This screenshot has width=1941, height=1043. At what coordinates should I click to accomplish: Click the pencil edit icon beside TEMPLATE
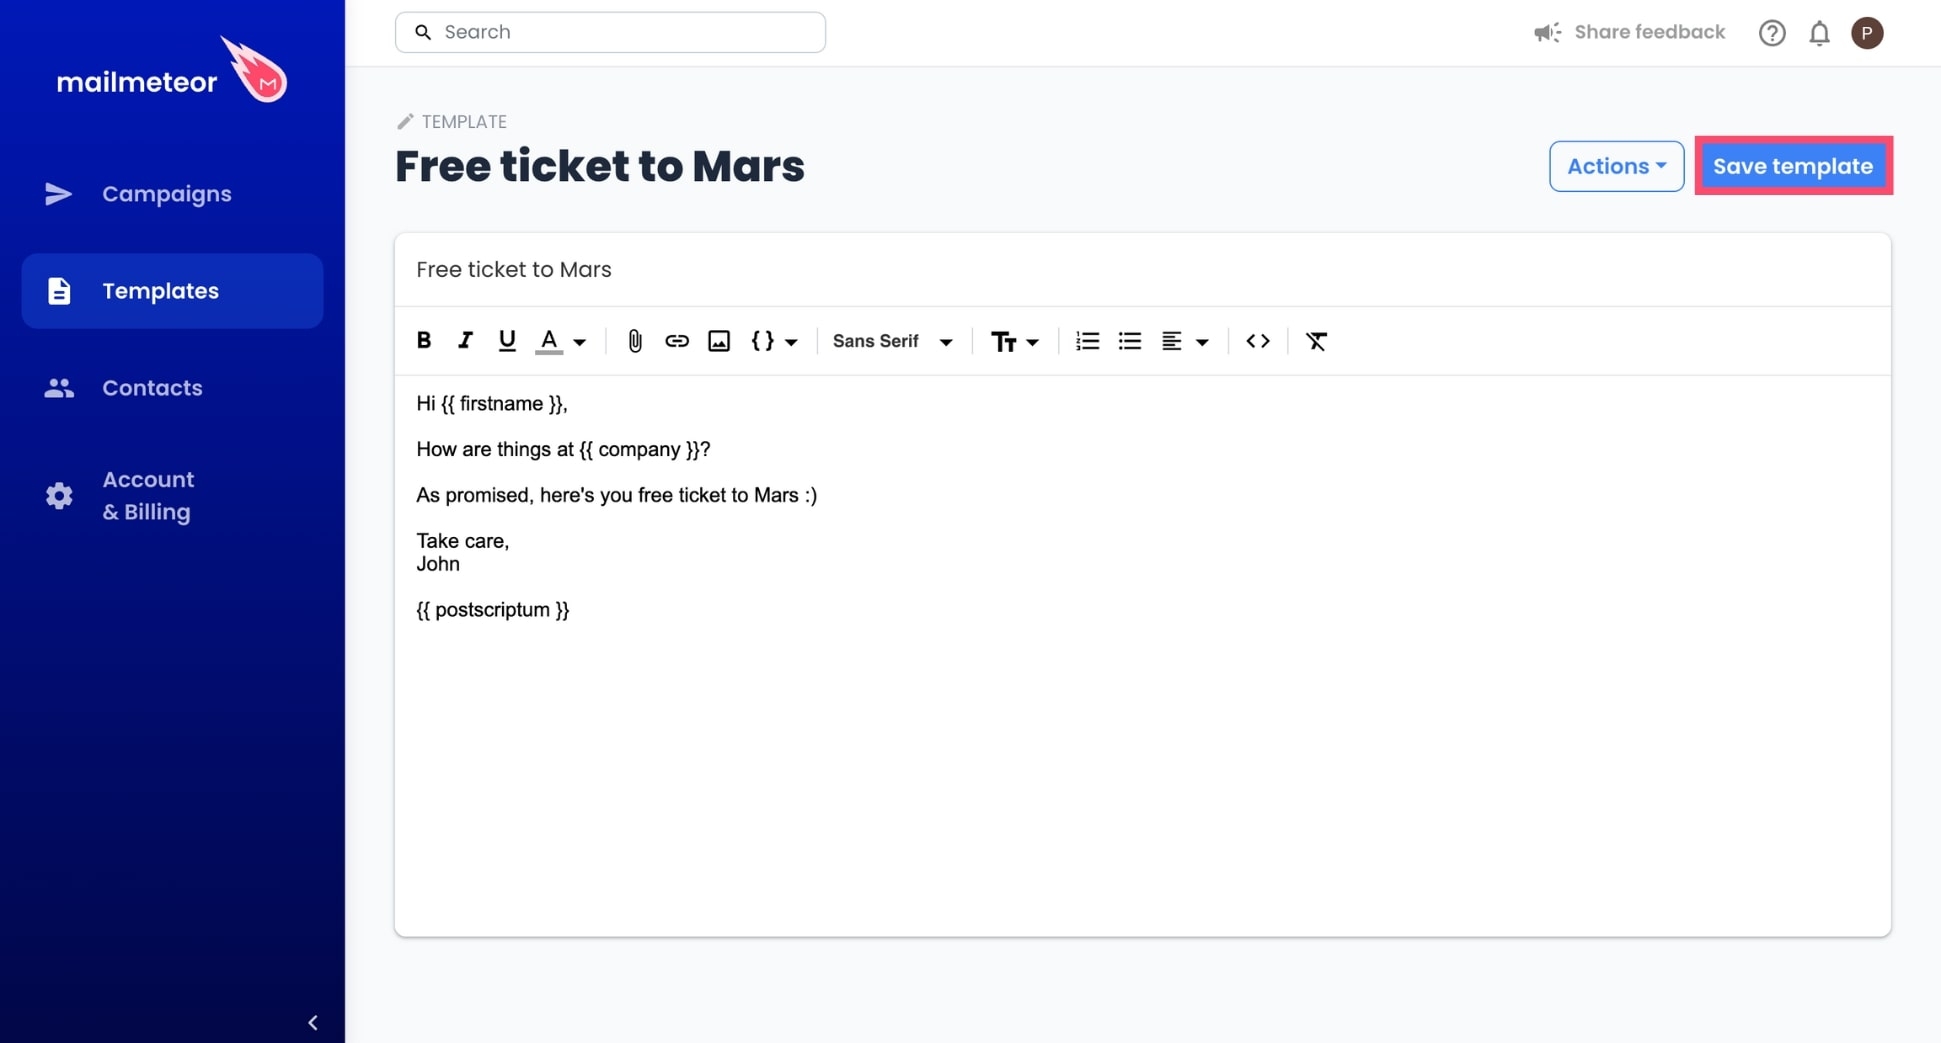(405, 122)
